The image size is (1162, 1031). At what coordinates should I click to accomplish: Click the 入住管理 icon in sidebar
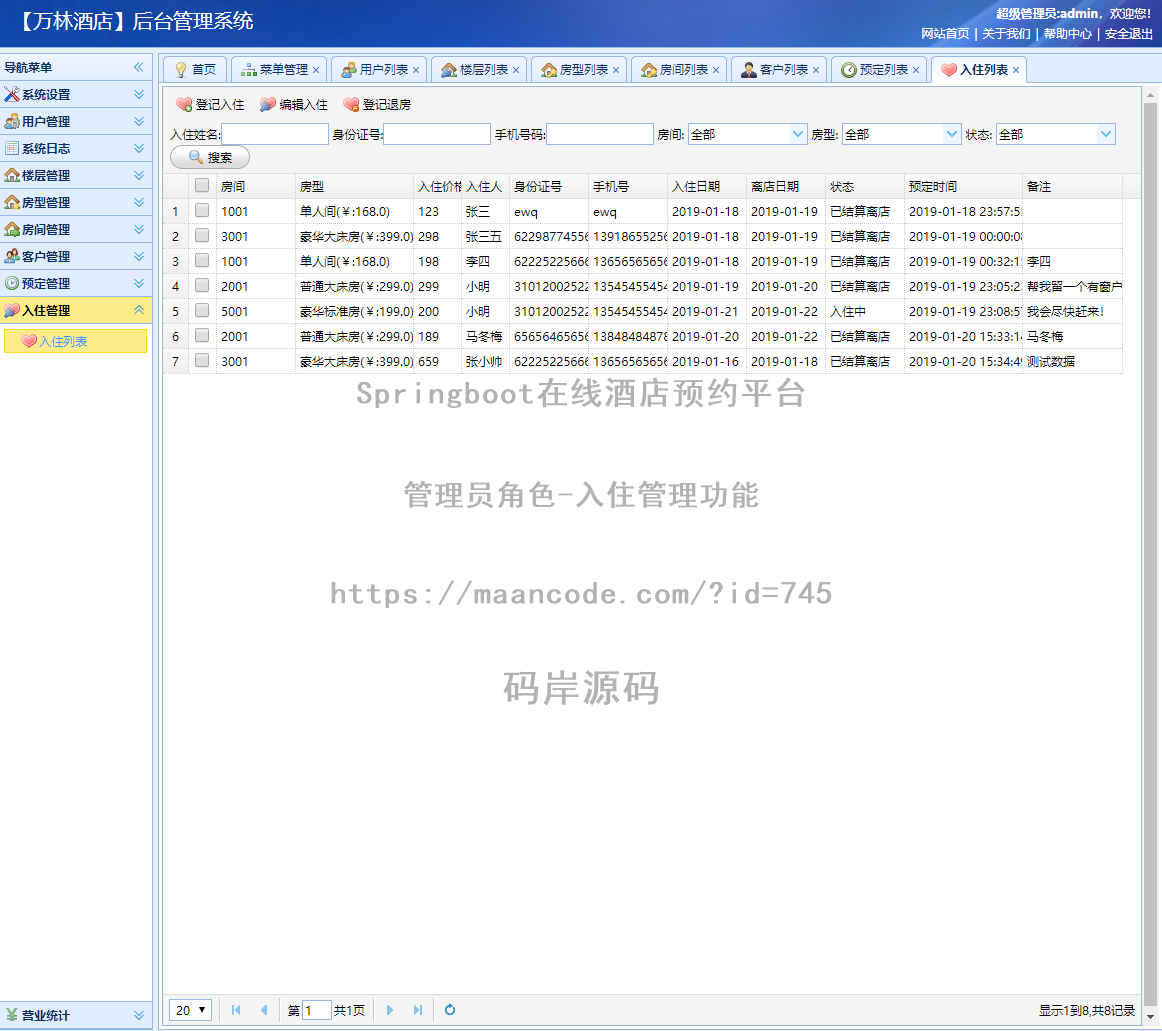pyautogui.click(x=12, y=311)
